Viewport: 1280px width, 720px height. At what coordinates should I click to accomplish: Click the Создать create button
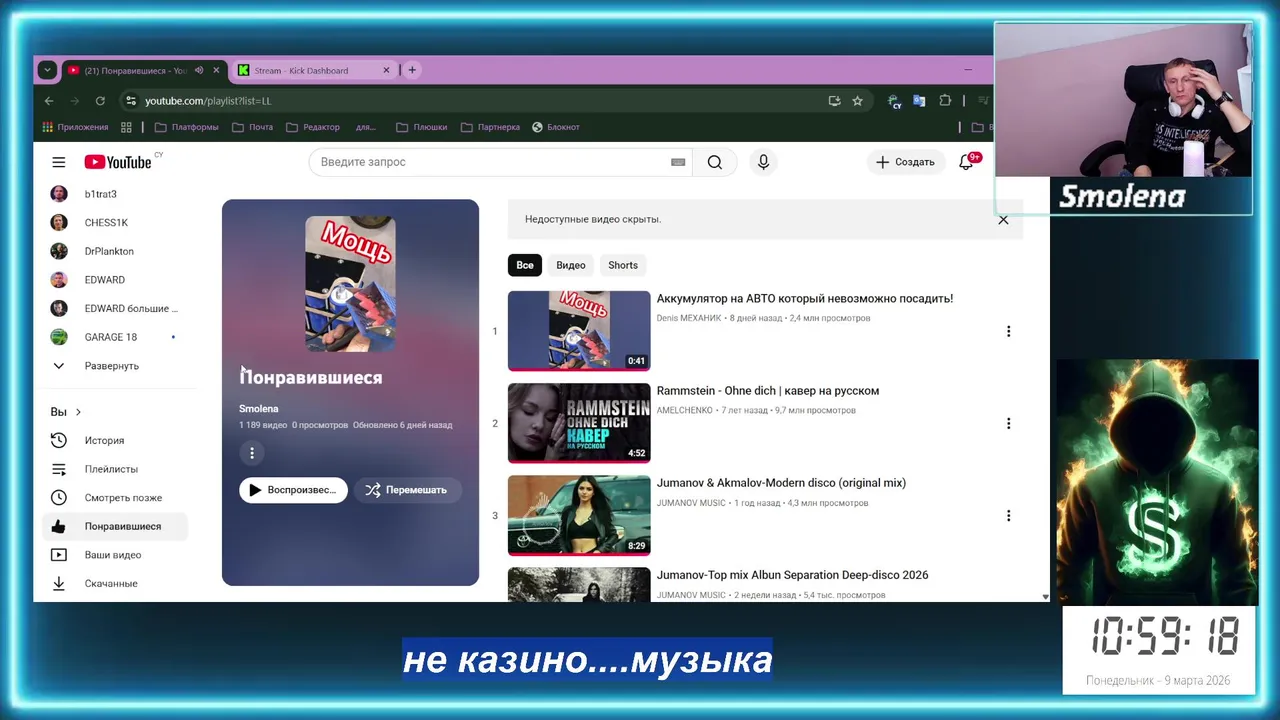point(906,162)
